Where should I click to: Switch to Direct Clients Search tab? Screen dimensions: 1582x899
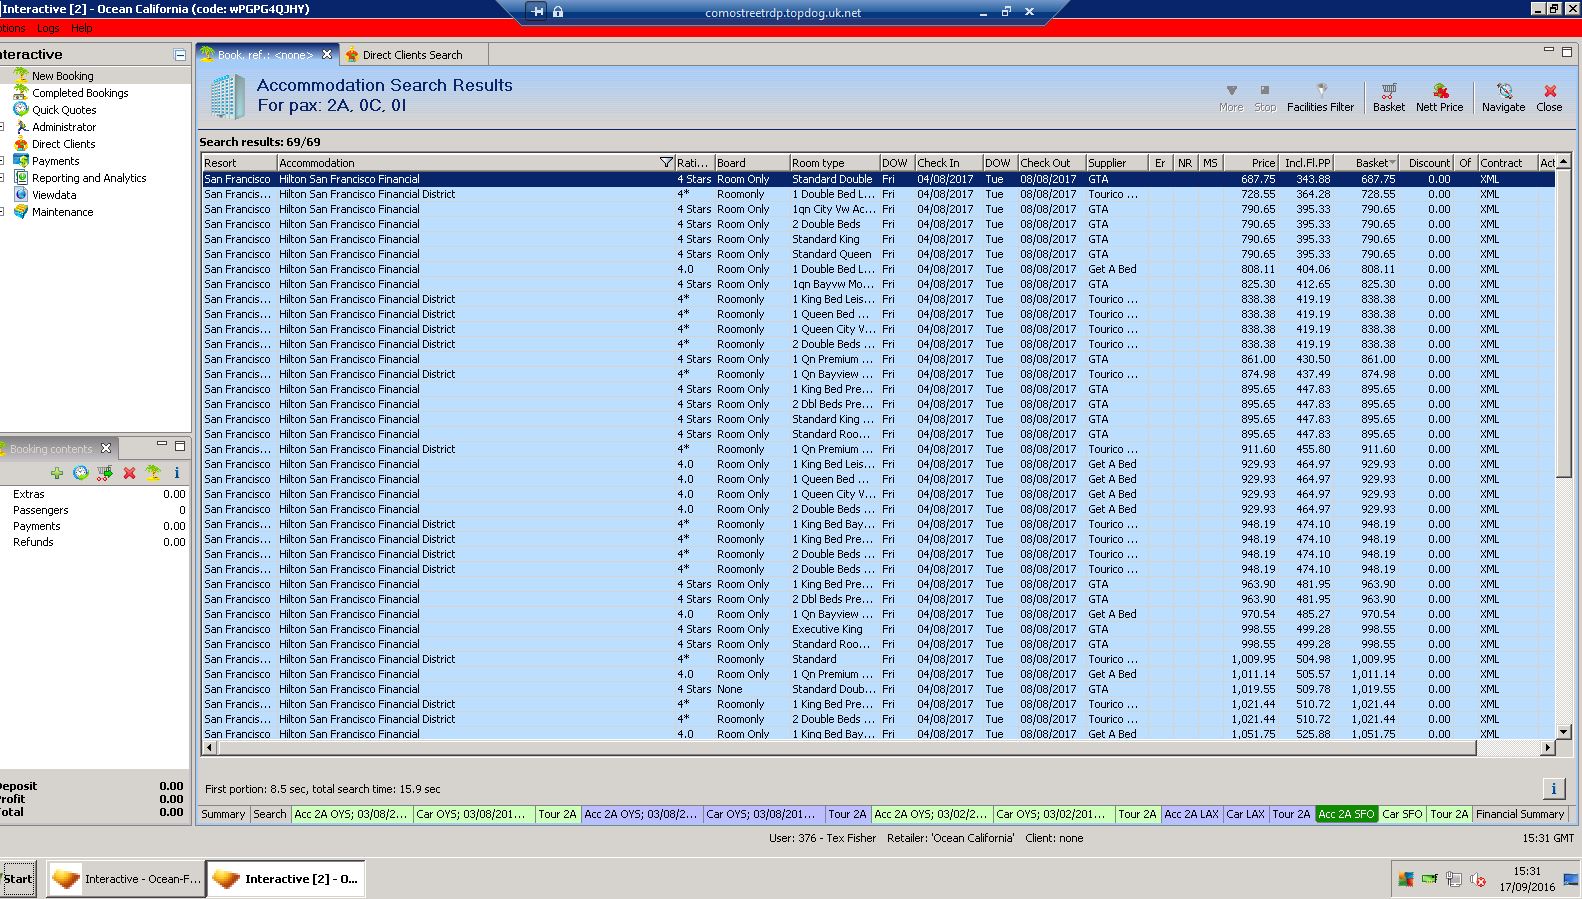click(x=412, y=55)
